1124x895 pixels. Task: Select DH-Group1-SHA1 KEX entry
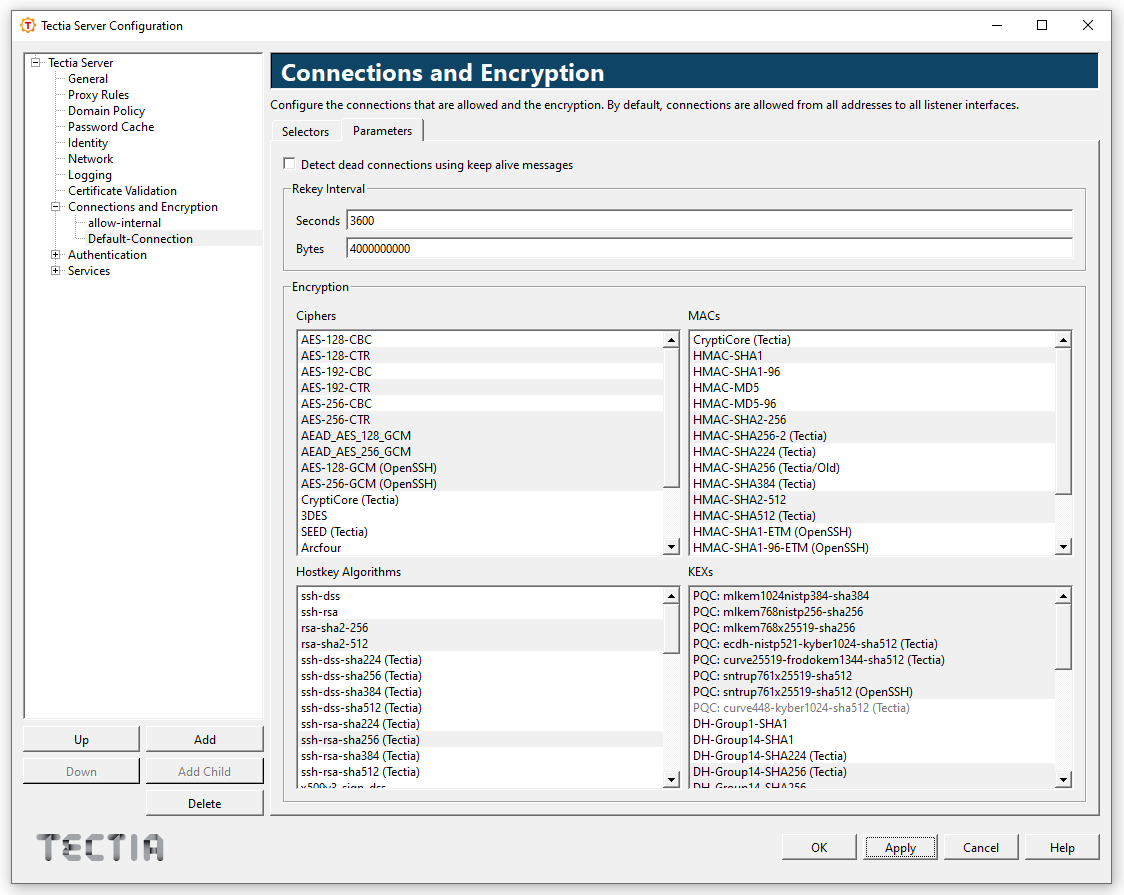tap(872, 724)
